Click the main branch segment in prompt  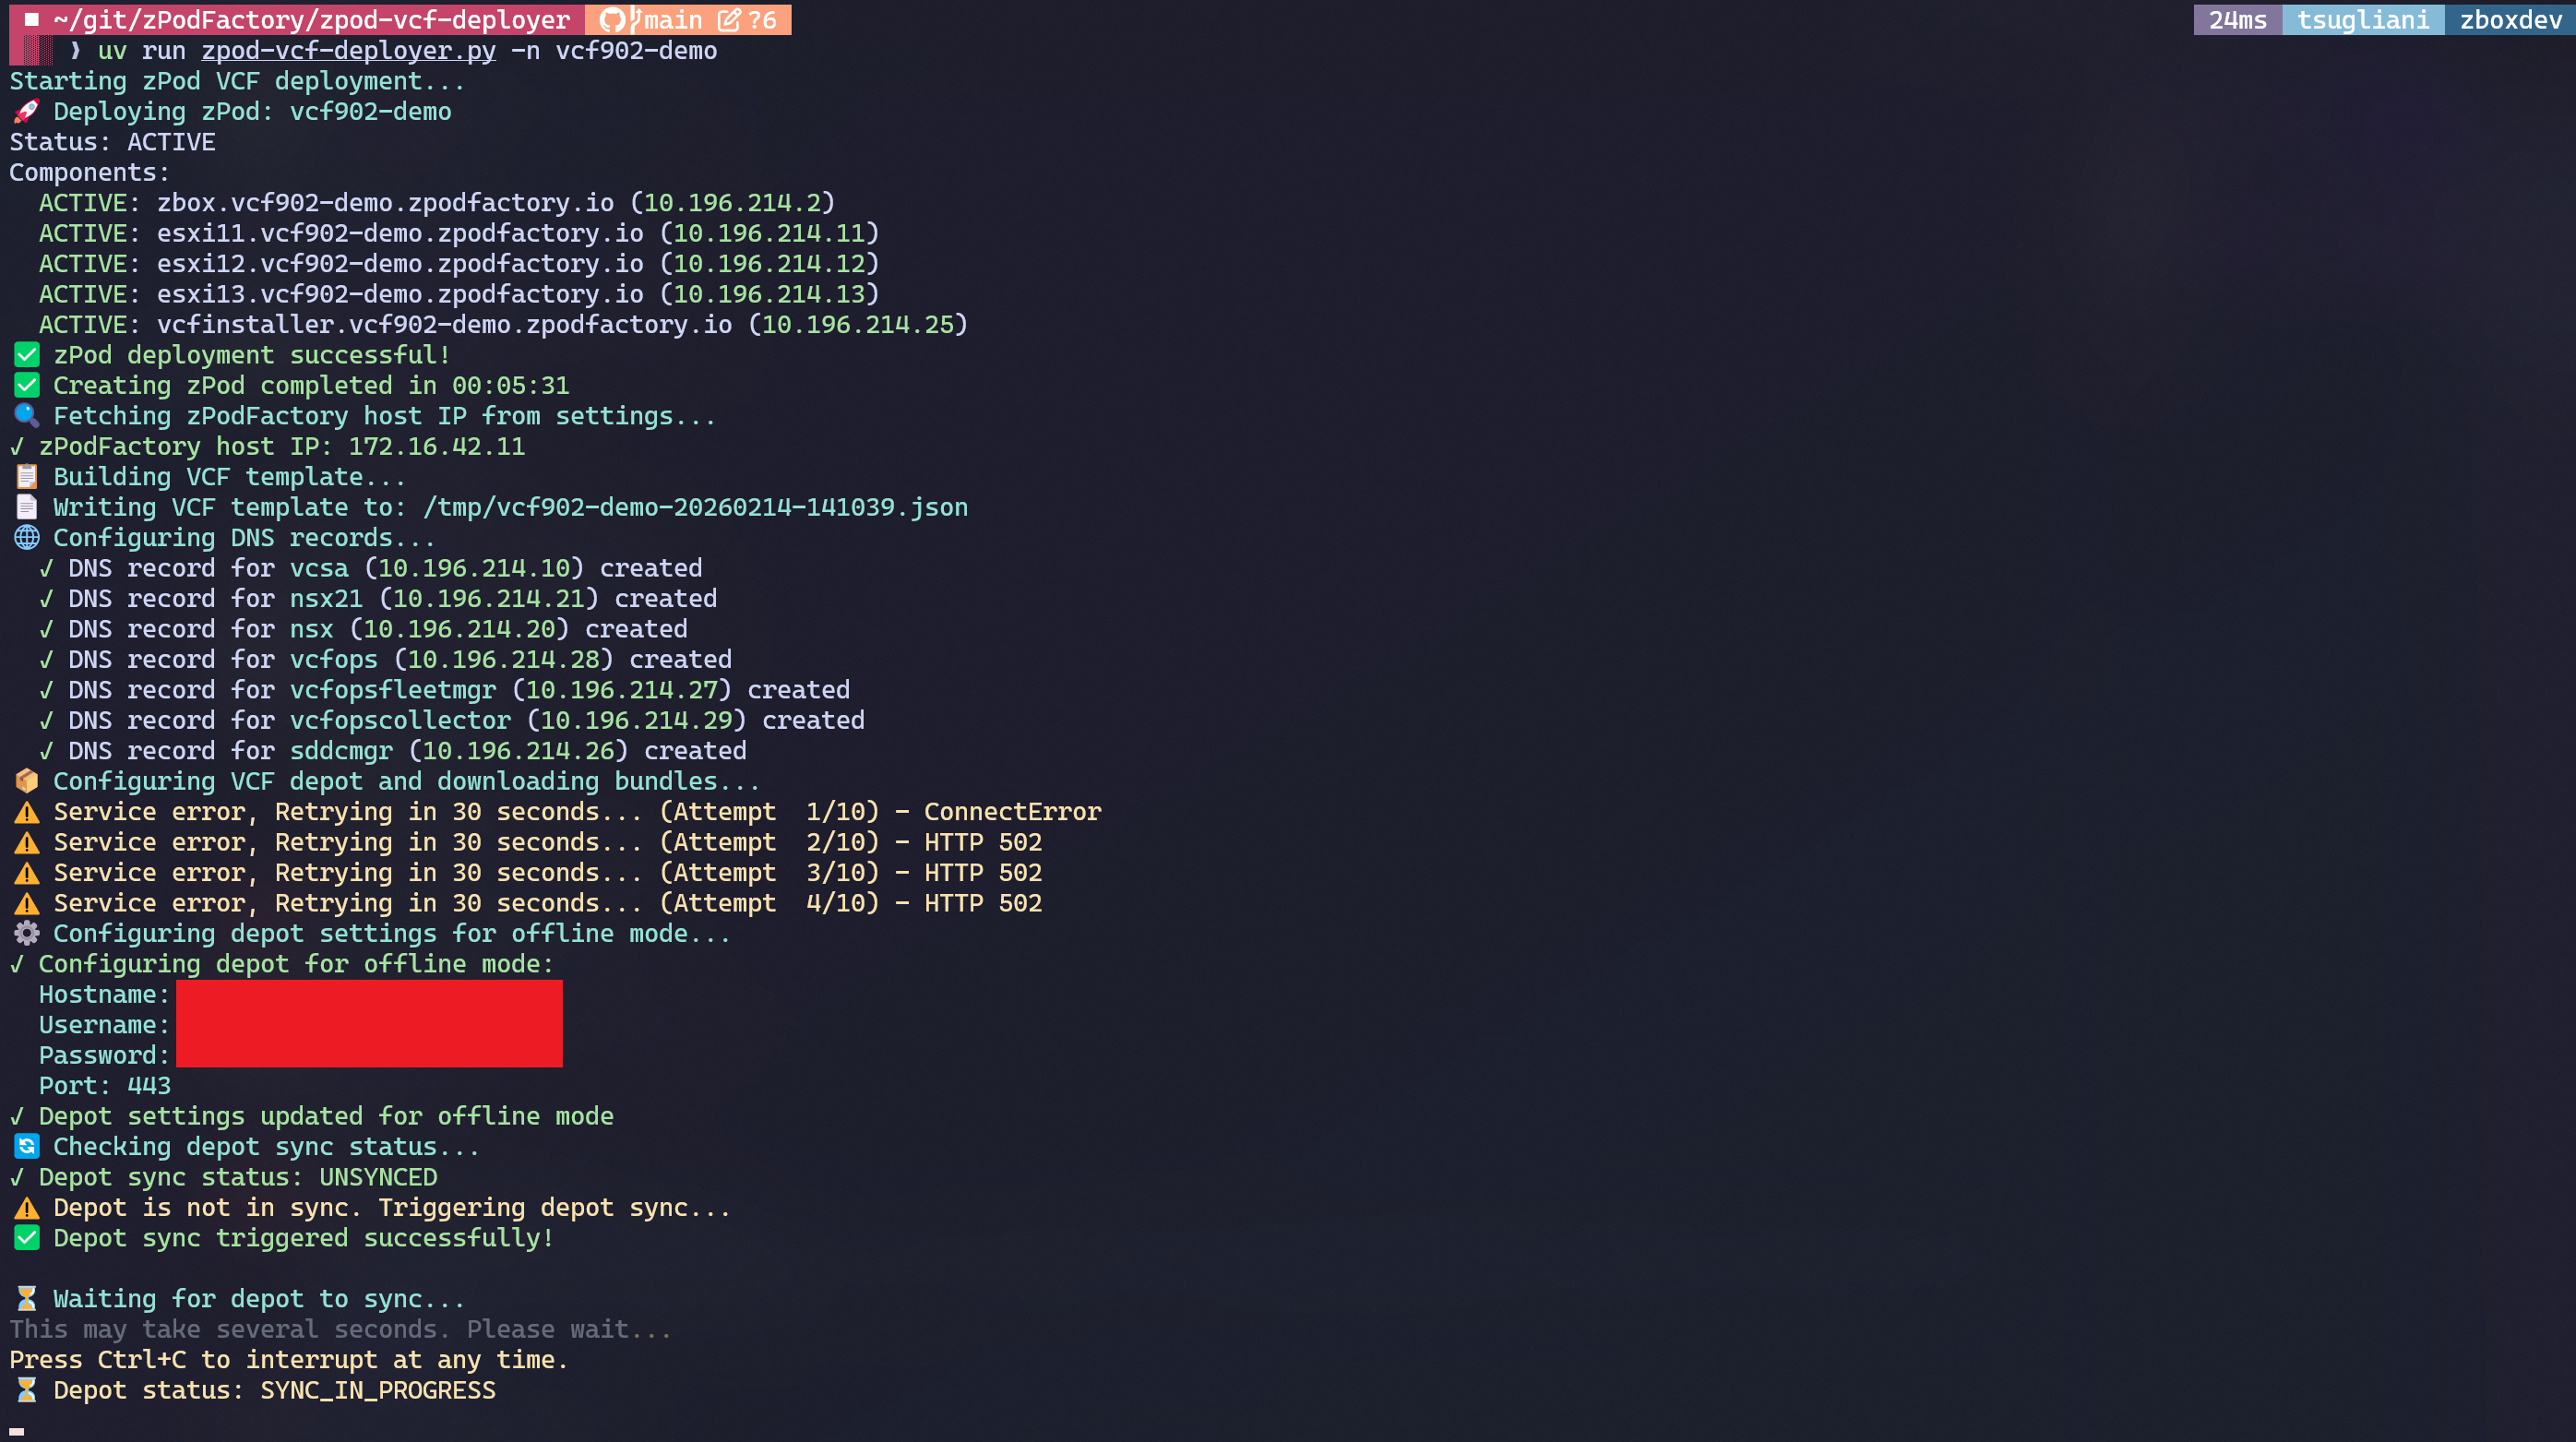pyautogui.click(x=673, y=20)
